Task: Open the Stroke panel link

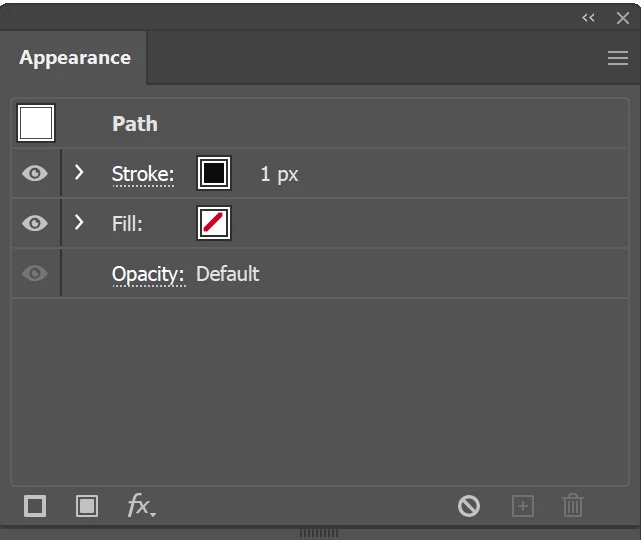Action: pyautogui.click(x=143, y=175)
